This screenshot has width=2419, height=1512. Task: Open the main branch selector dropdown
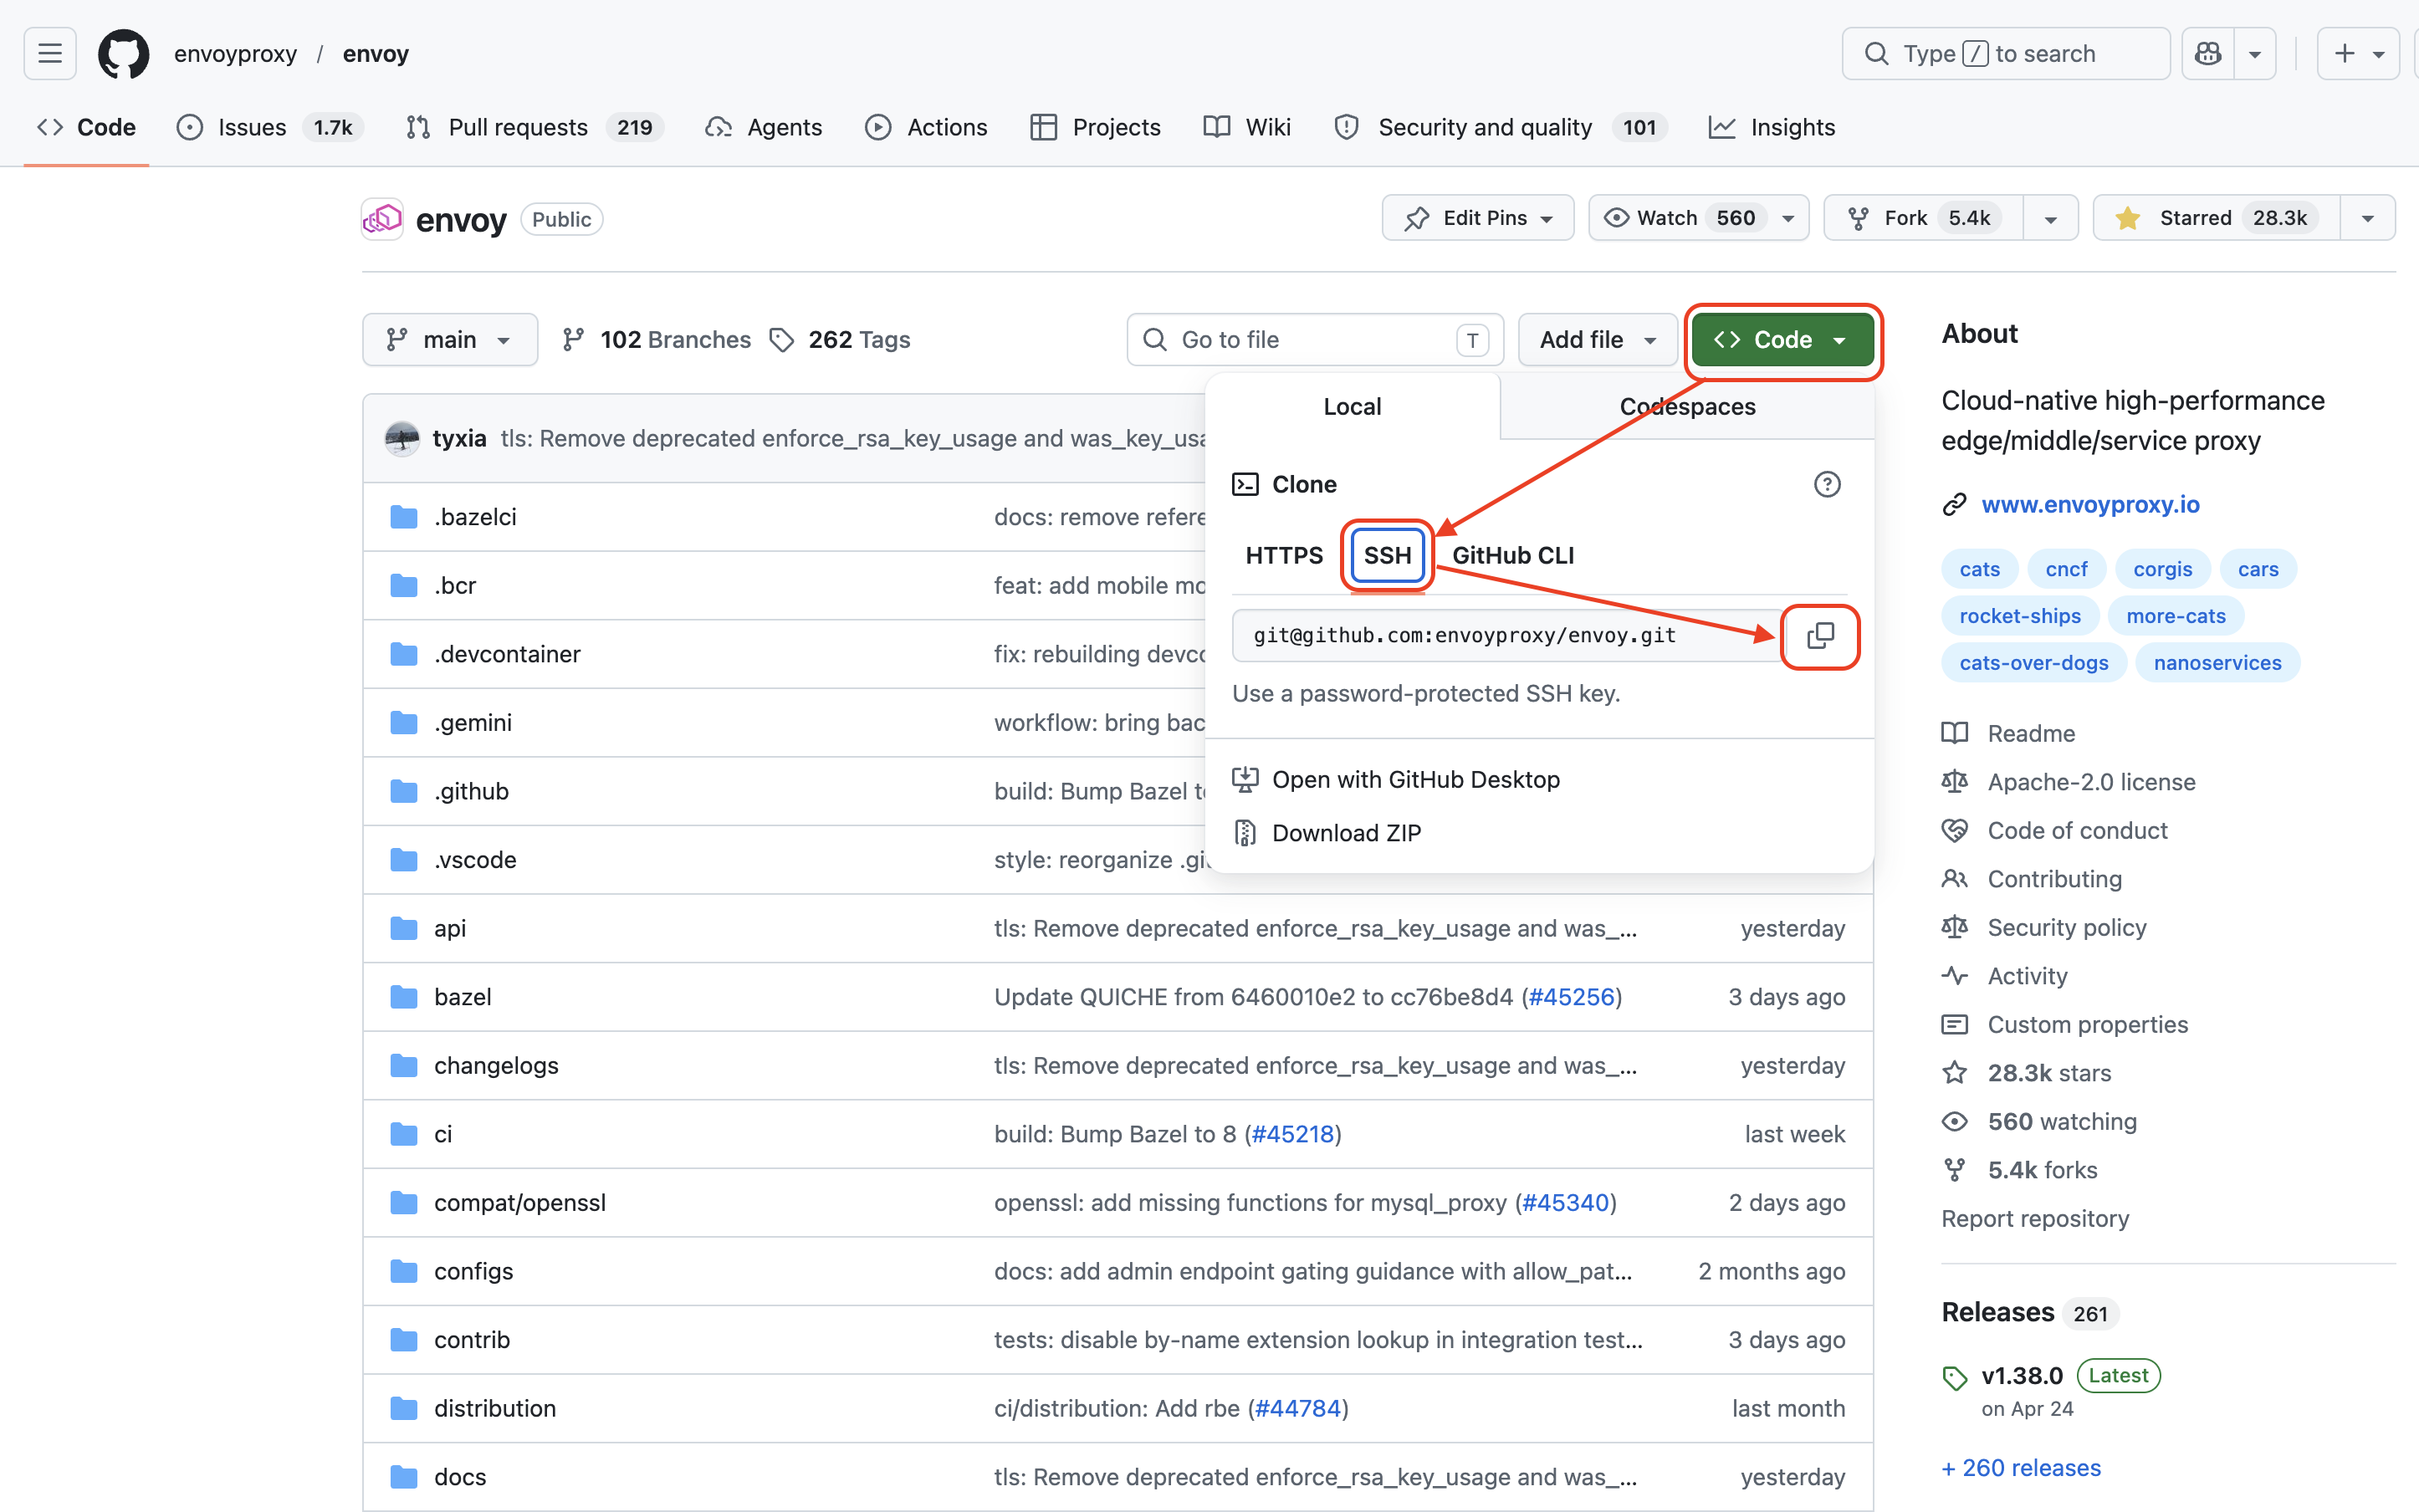tap(450, 340)
